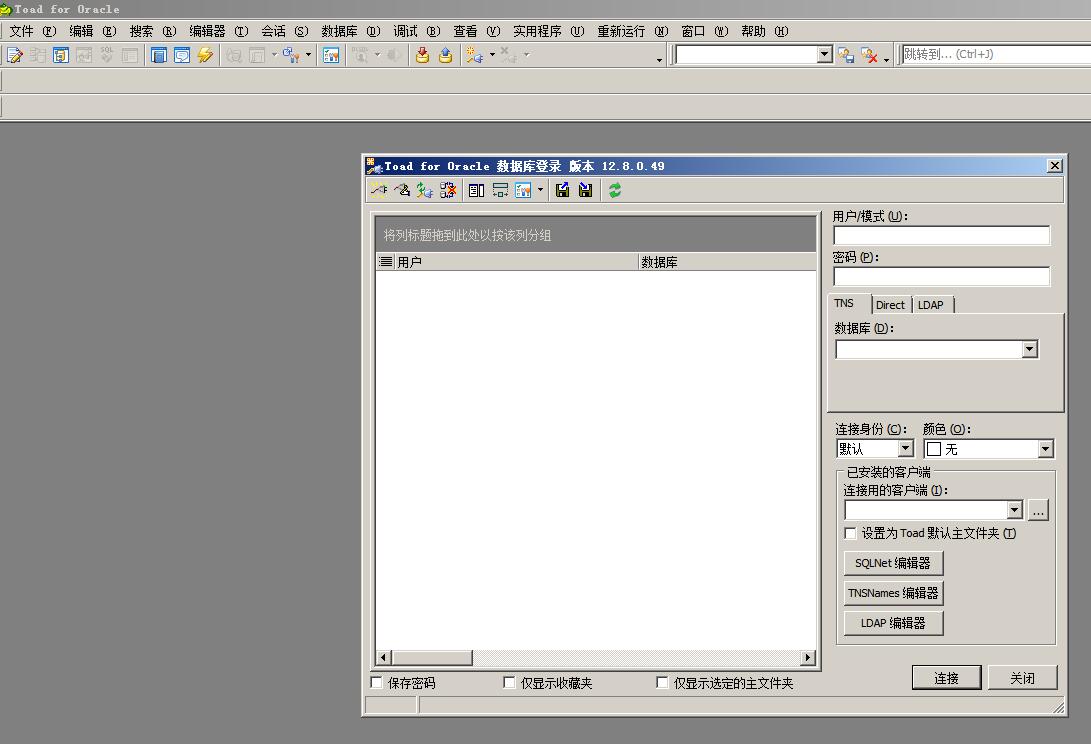Click the scrollbar right arrow in connection list
Image resolution: width=1091 pixels, height=744 pixels.
808,658
